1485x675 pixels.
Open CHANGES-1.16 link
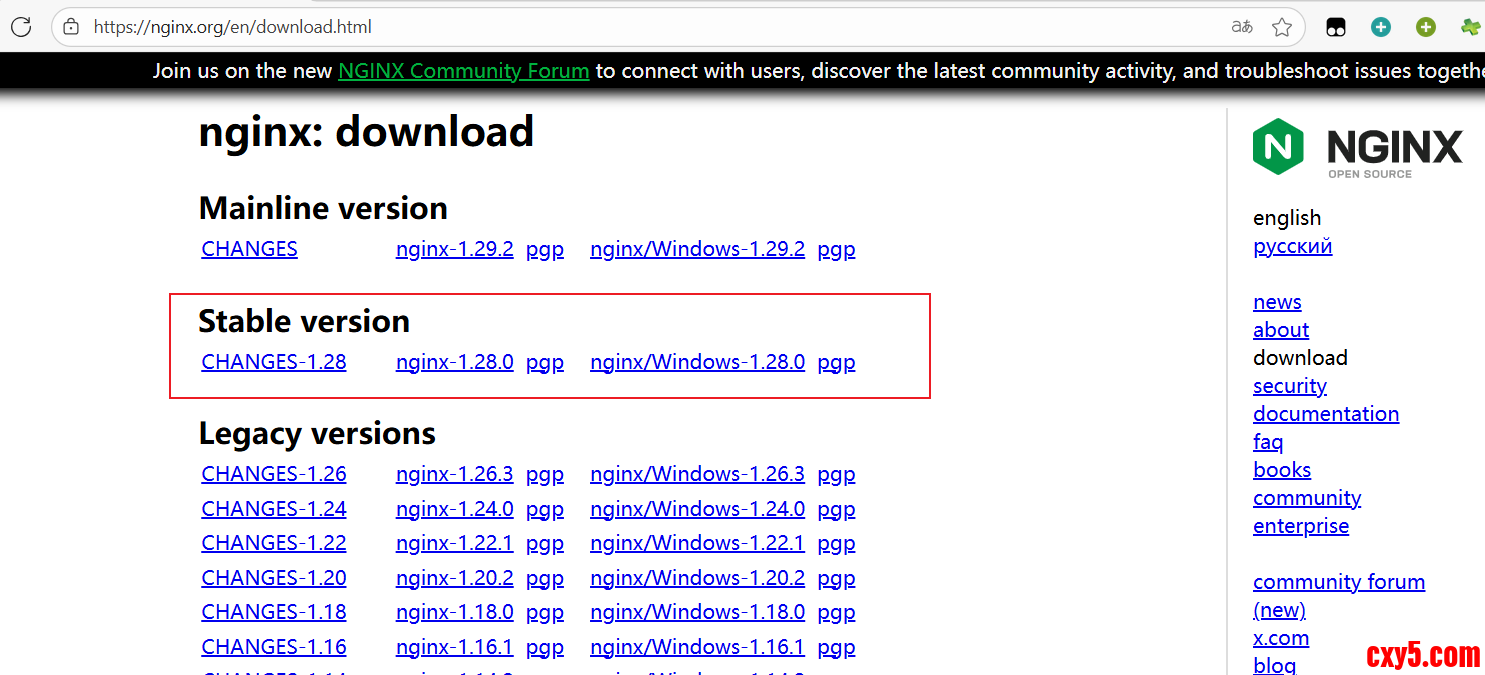(x=274, y=647)
